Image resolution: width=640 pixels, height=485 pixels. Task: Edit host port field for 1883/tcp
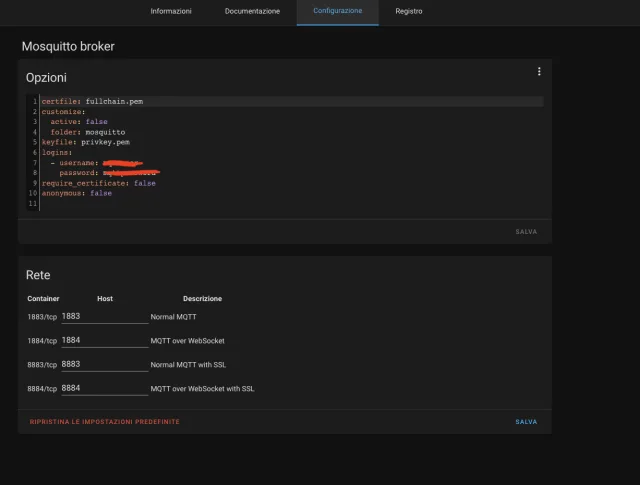tap(105, 316)
